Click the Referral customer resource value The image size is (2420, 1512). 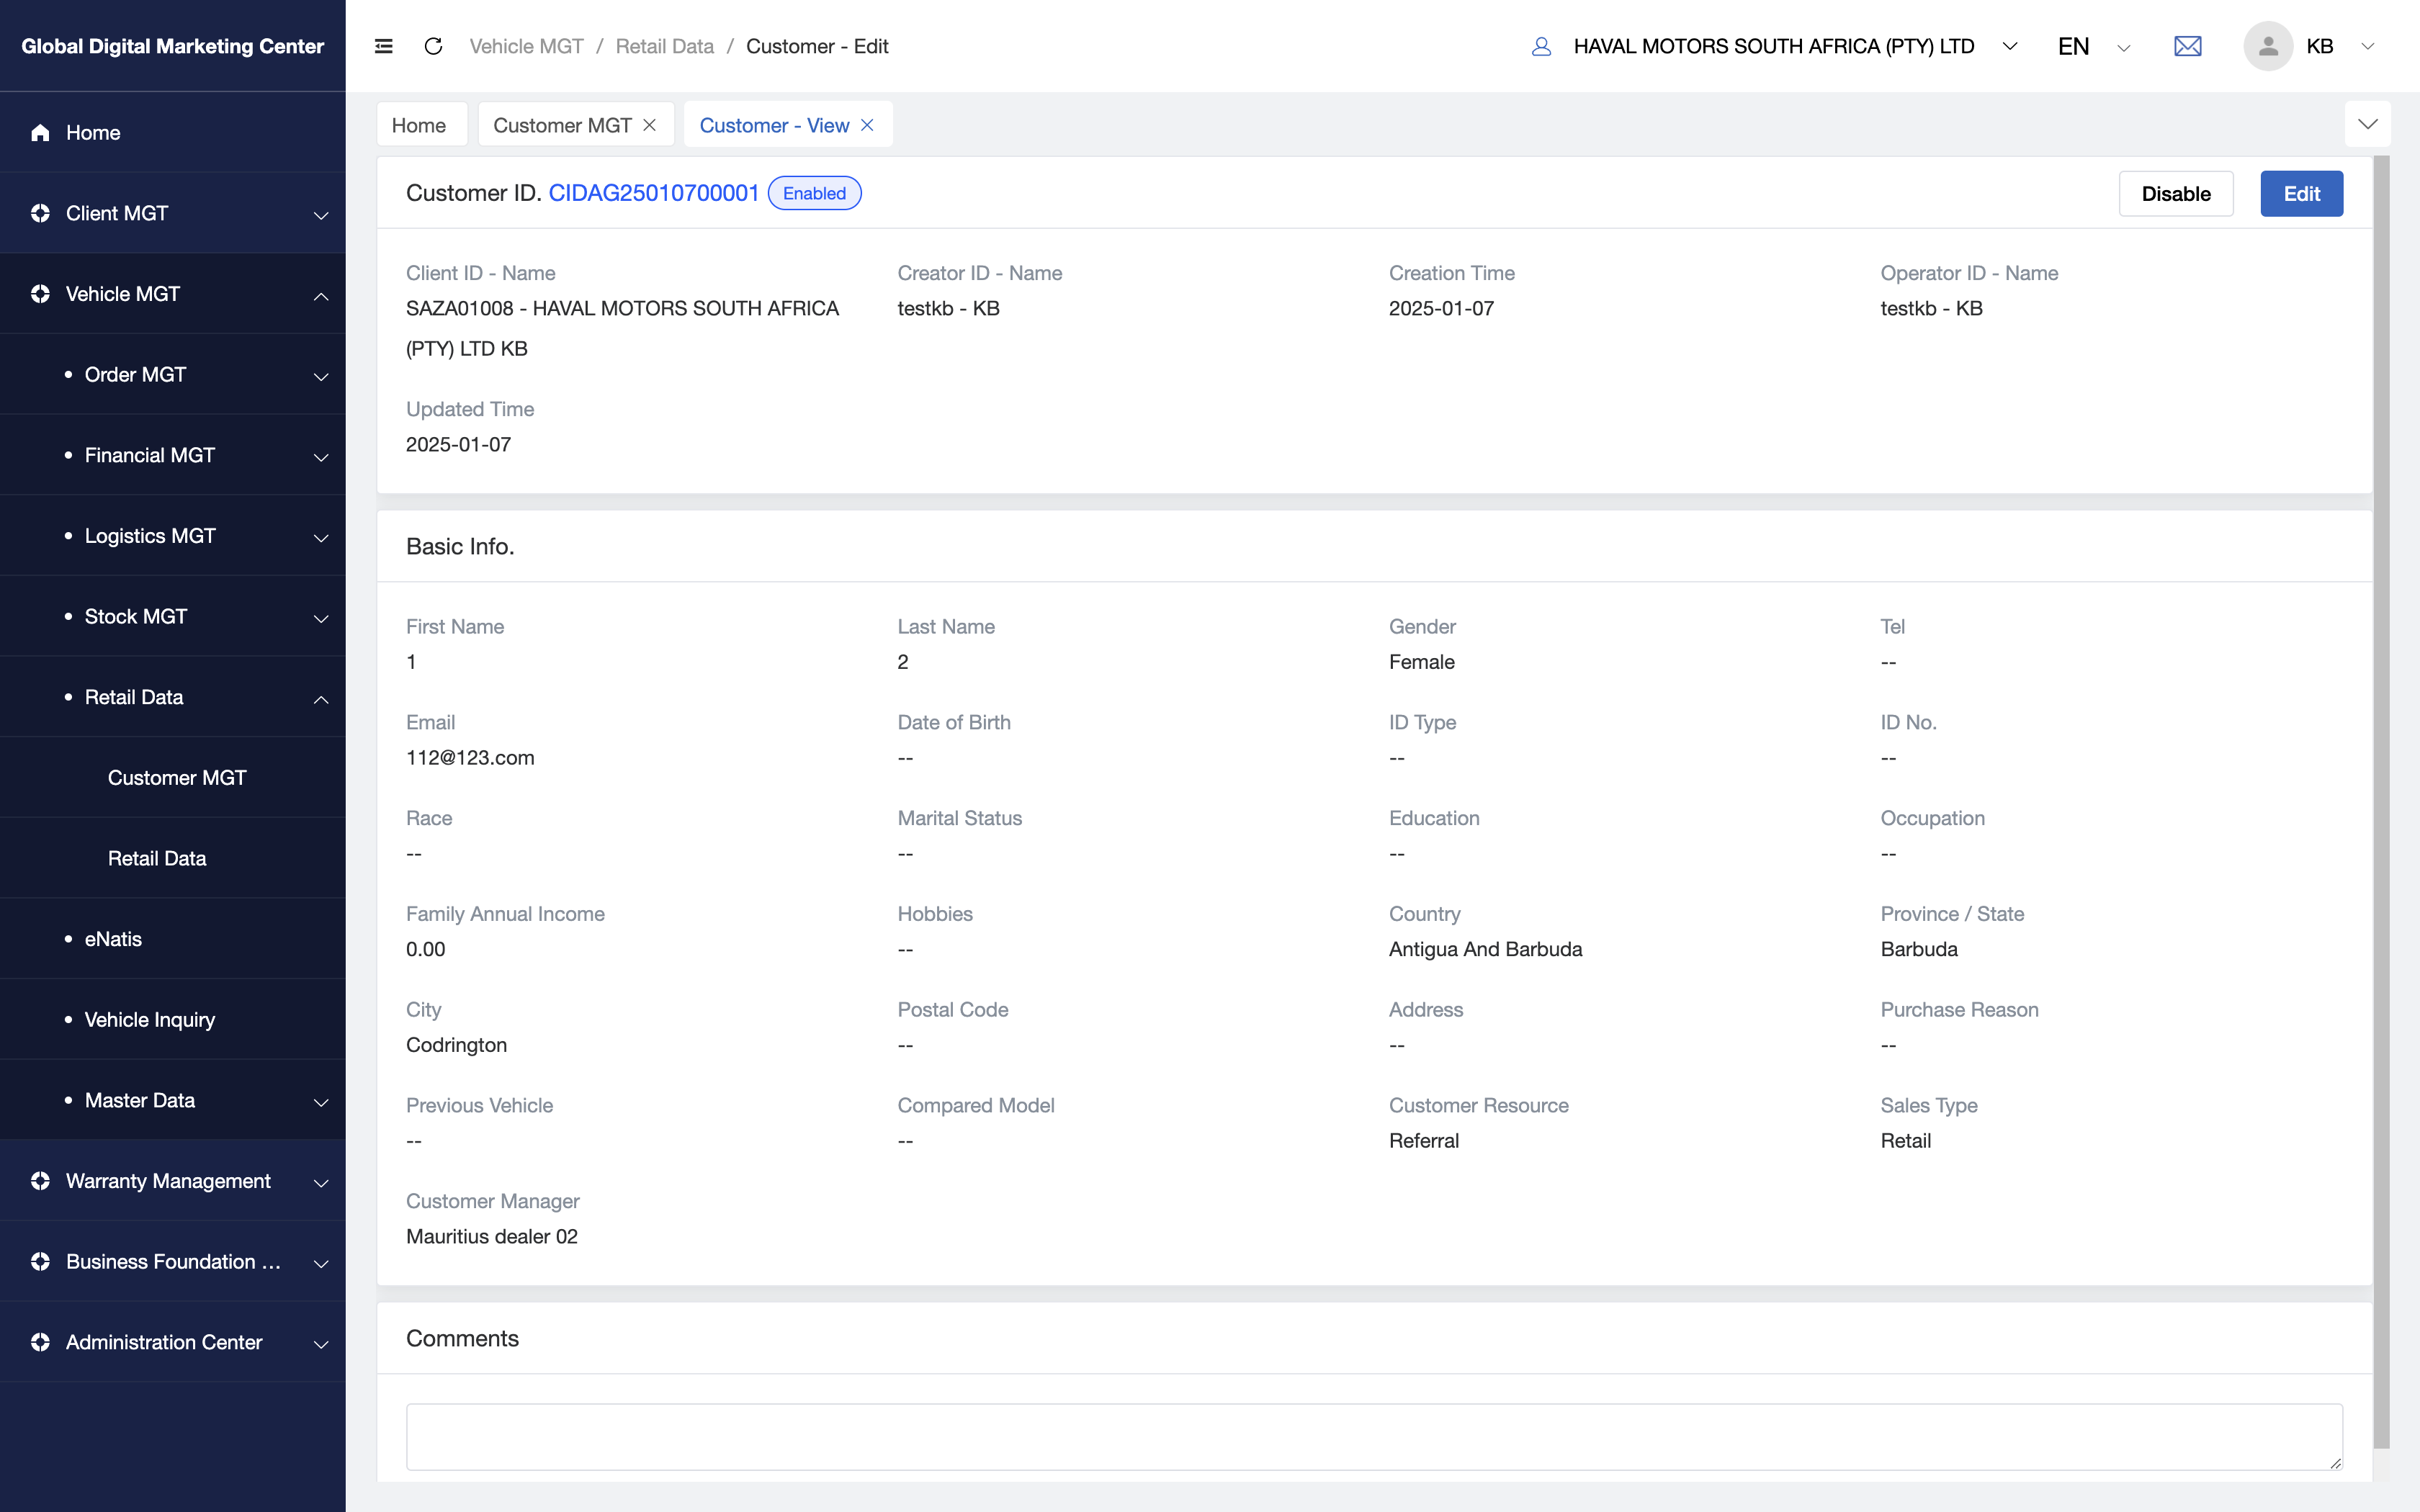coord(1424,1141)
